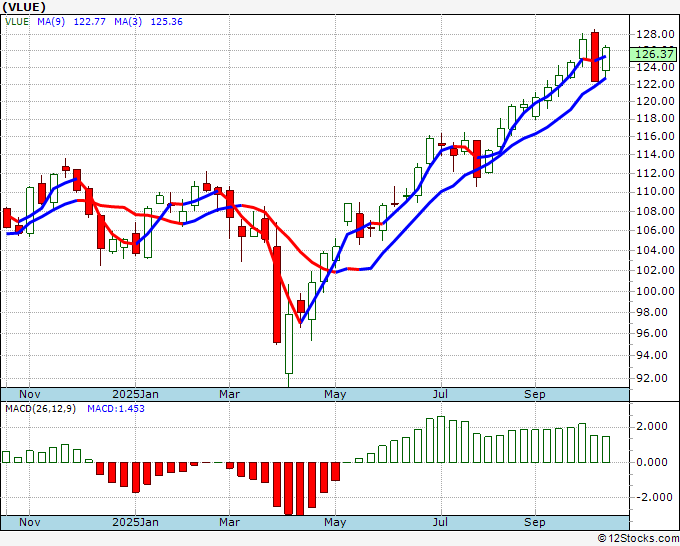Select Sep on the MACD panel date axis
The height and width of the screenshot is (546, 680).
535,522
